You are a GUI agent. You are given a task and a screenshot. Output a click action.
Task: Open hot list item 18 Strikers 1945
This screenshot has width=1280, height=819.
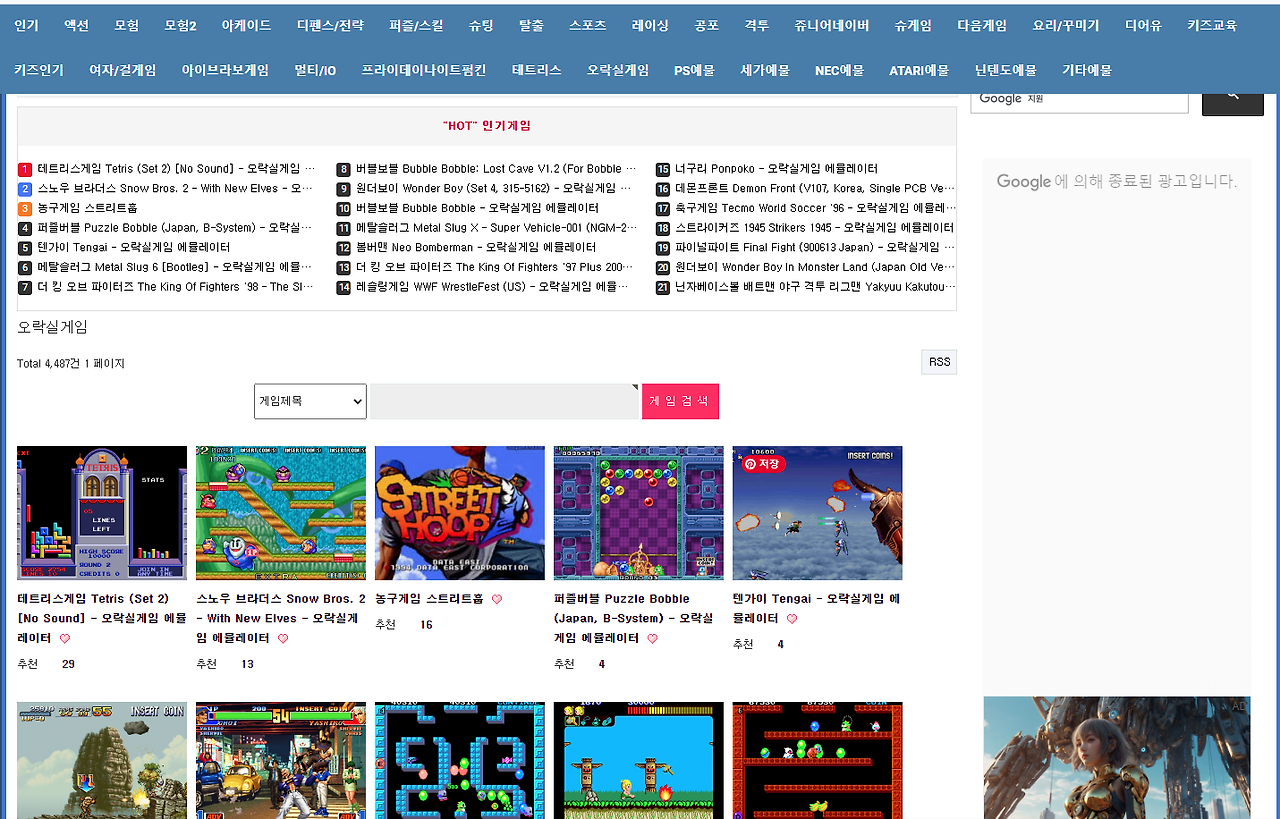pyautogui.click(x=814, y=228)
